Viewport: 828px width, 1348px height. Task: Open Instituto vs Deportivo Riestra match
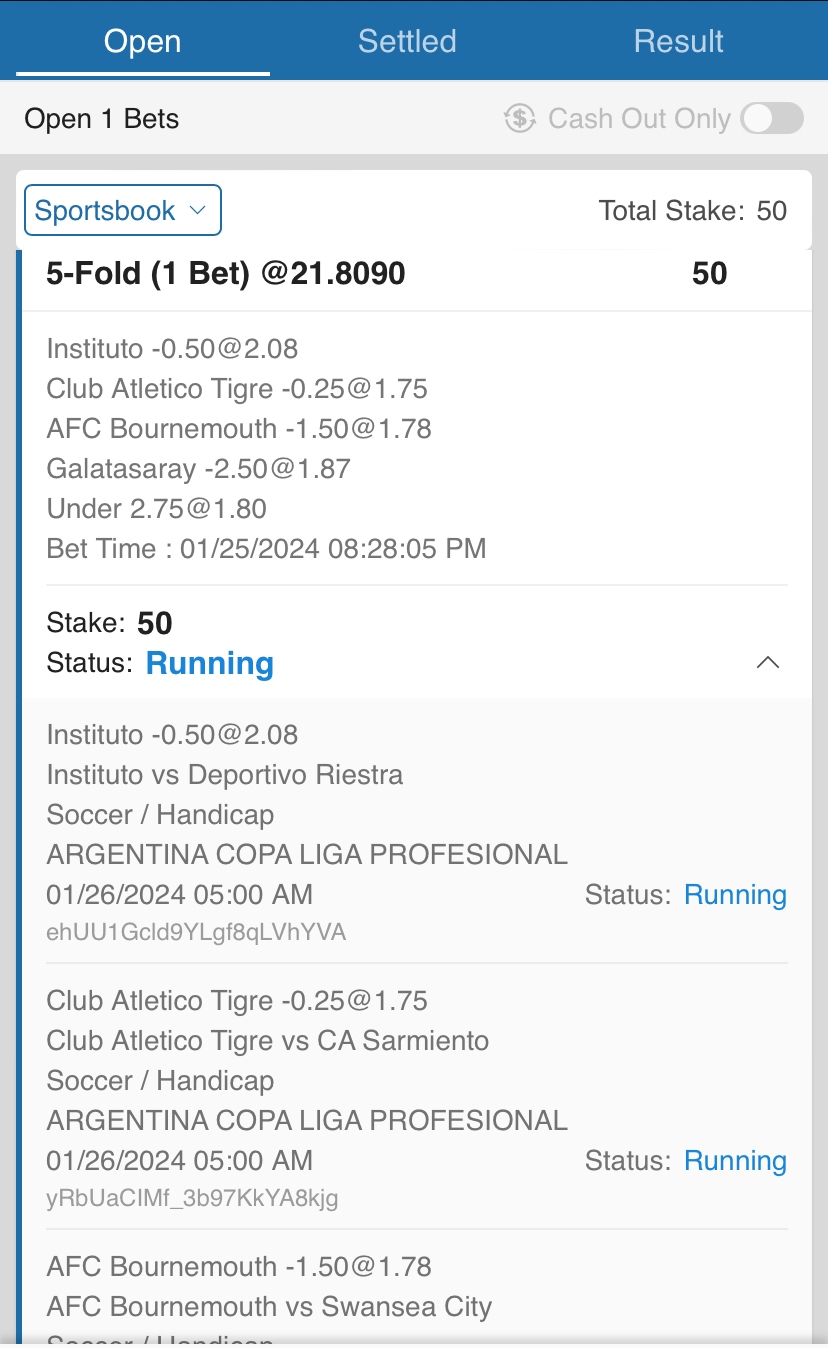pos(225,775)
